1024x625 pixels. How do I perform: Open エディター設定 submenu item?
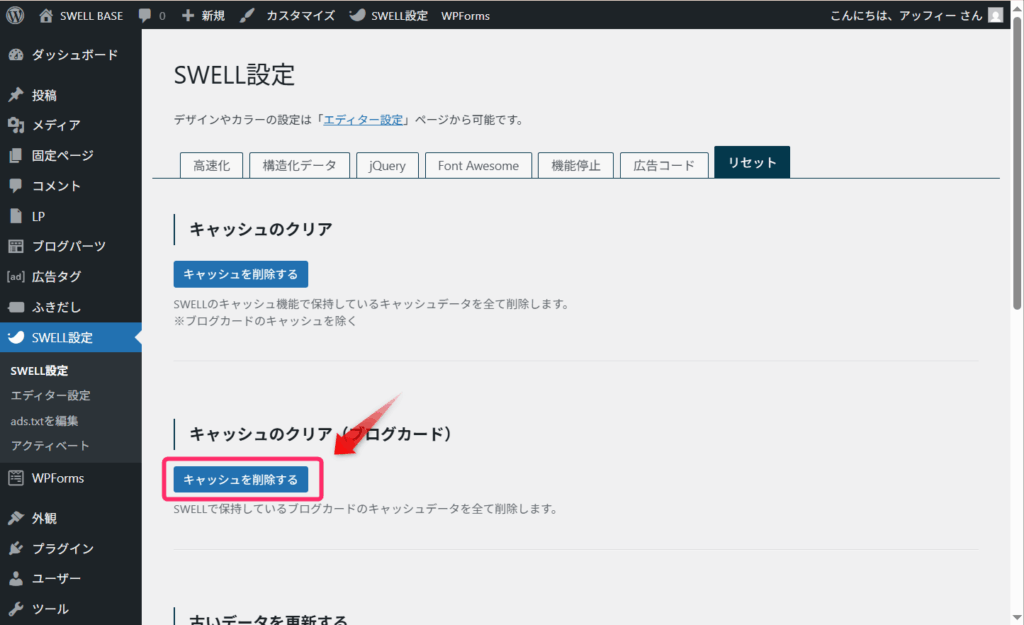click(50, 395)
